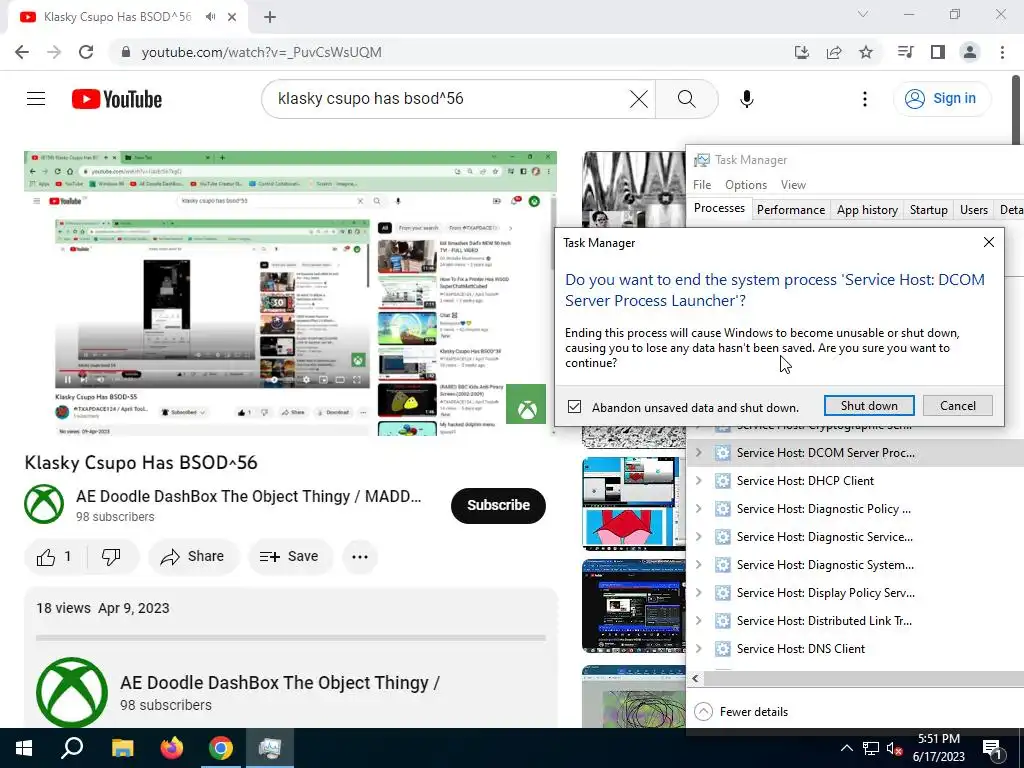The height and width of the screenshot is (768, 1024).
Task: Open channel avatar next to Subscribe
Action: point(44,504)
